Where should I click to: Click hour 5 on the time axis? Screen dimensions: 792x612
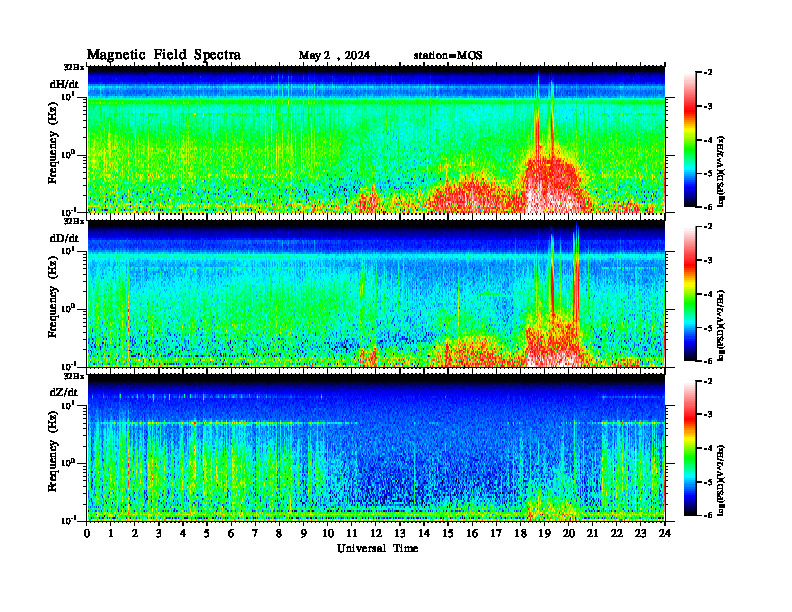[207, 534]
